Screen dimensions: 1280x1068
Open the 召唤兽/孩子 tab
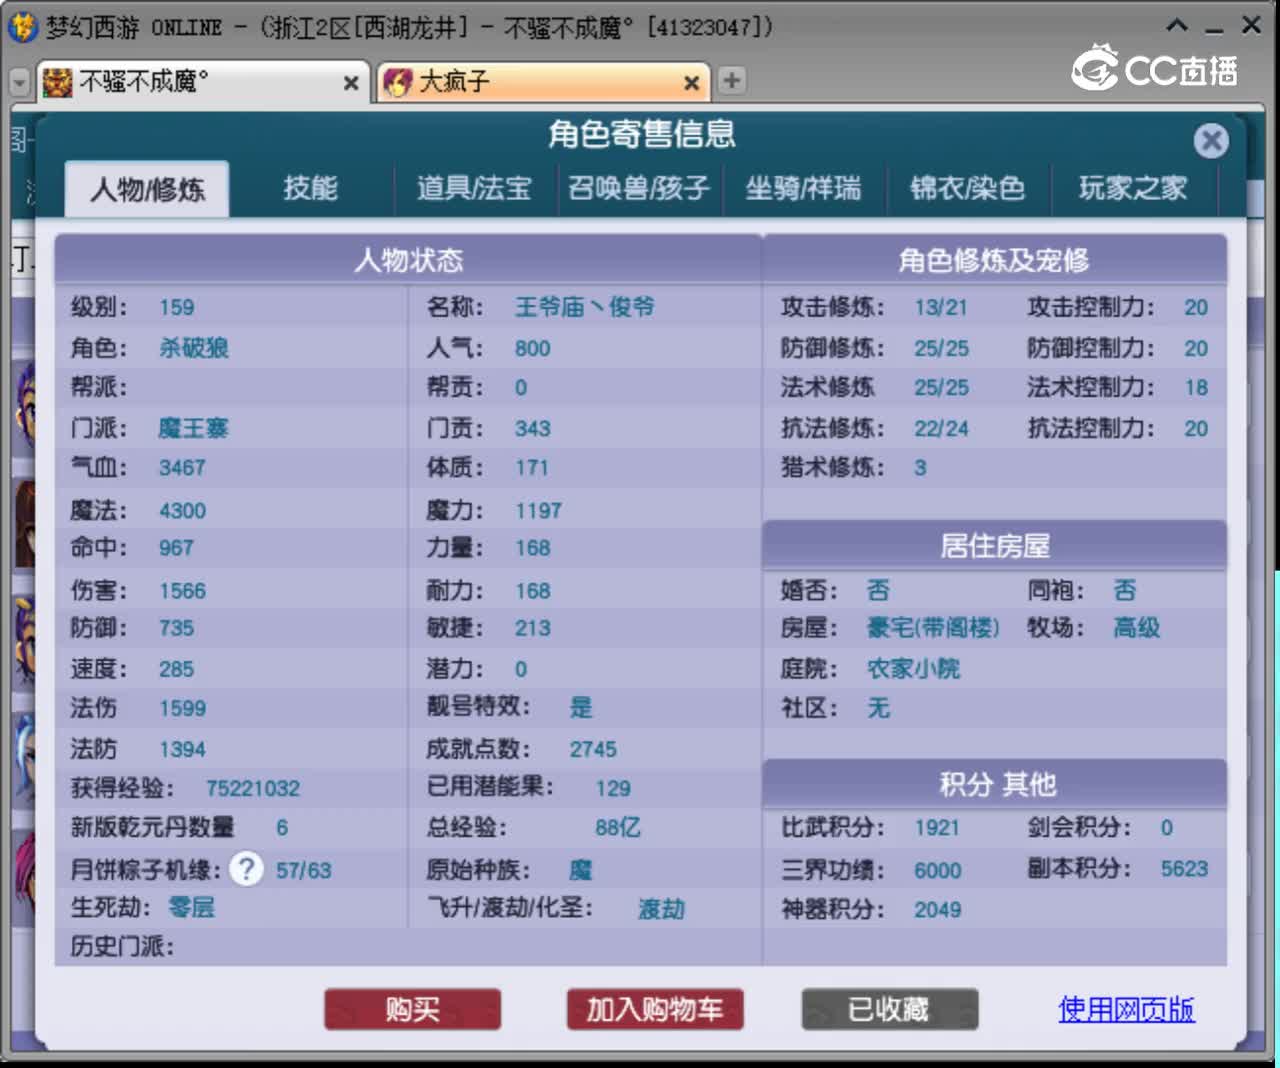639,189
